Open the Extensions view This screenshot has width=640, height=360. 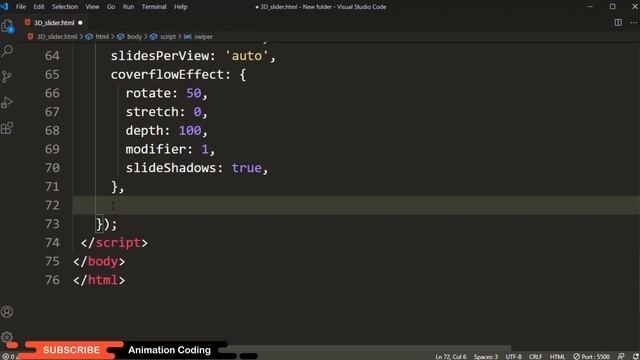pyautogui.click(x=7, y=128)
